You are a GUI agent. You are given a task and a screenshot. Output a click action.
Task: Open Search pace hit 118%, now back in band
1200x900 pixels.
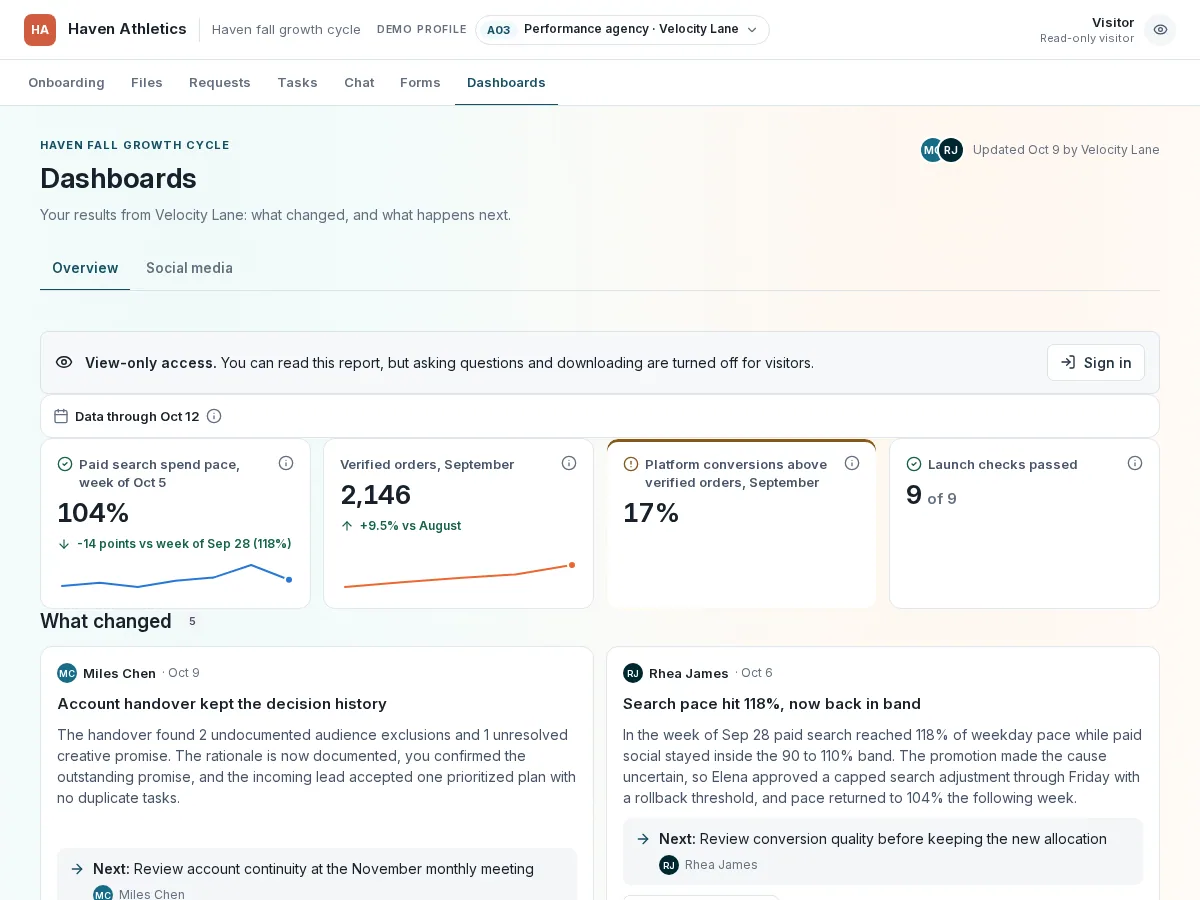(x=772, y=704)
